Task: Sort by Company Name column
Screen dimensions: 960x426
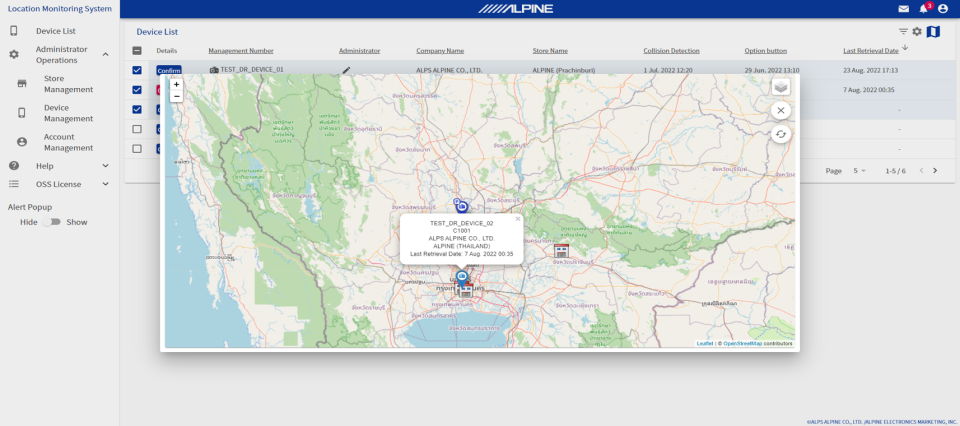Action: [440, 51]
